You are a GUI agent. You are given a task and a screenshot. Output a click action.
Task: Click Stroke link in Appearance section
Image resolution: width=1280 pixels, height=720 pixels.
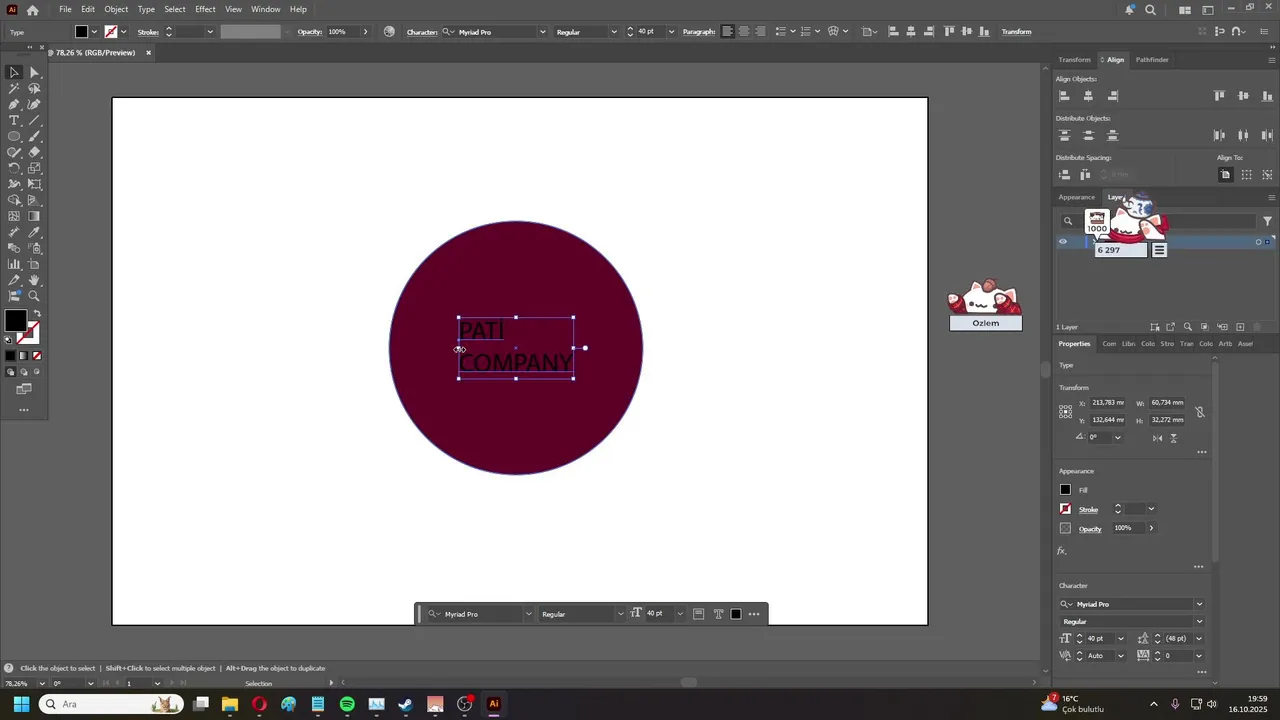click(1088, 509)
